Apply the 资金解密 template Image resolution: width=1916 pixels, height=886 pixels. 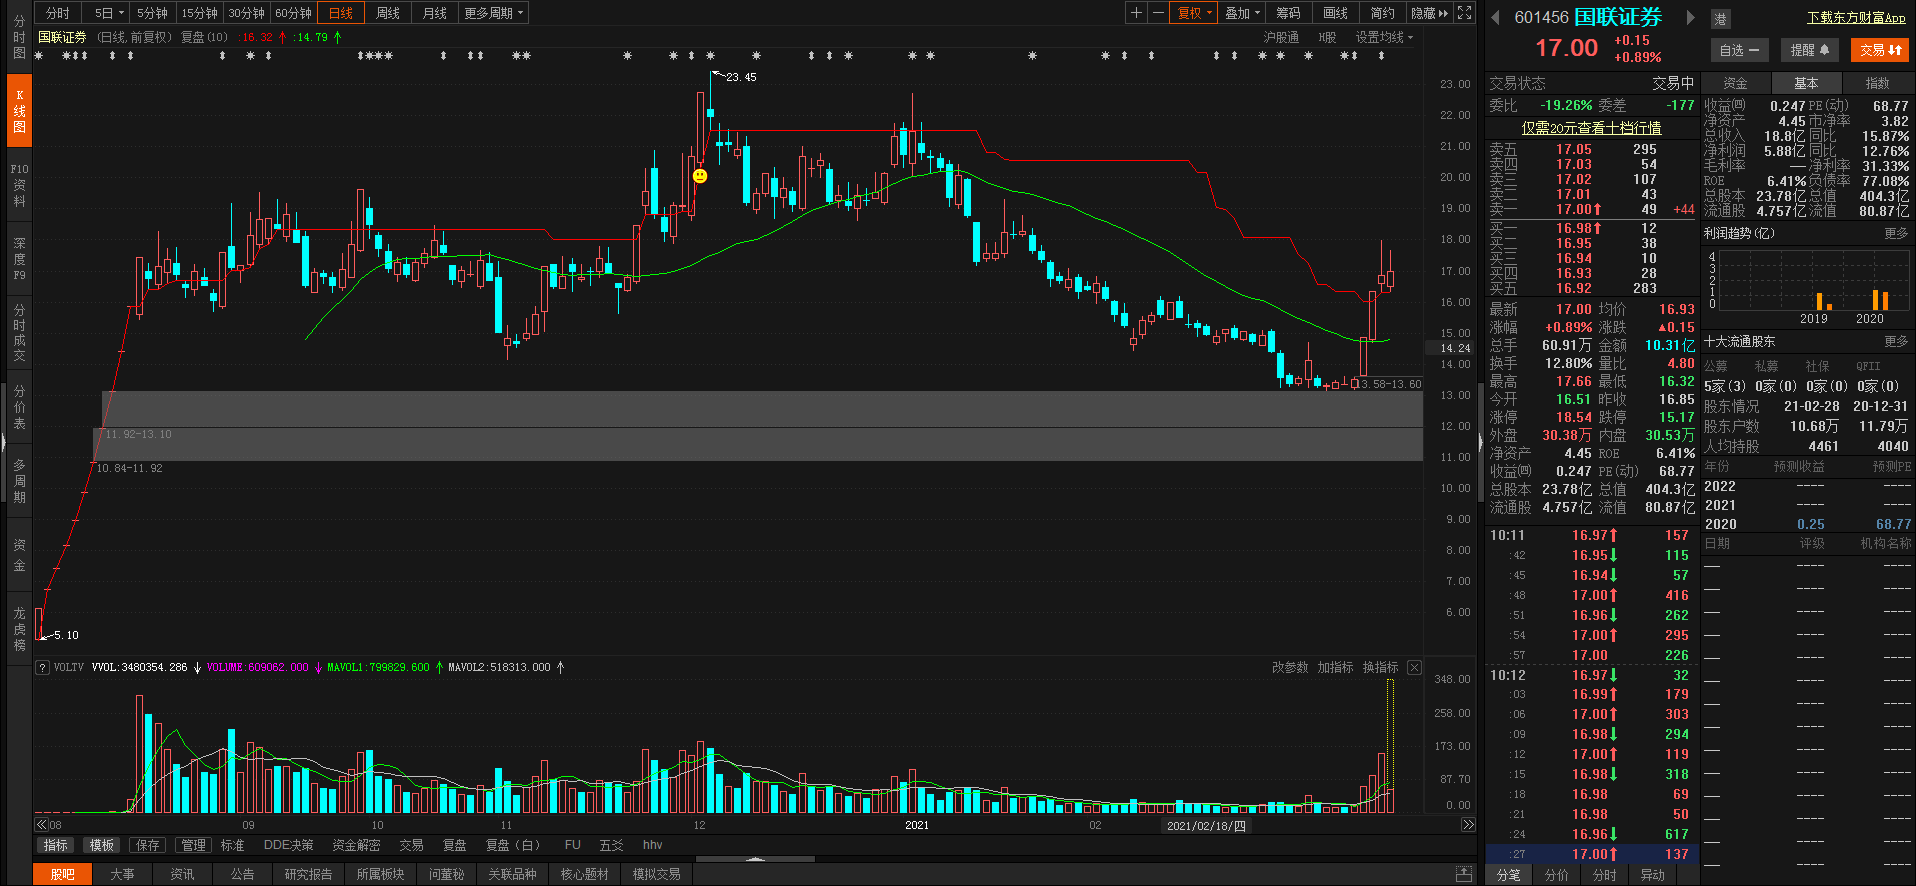click(x=356, y=846)
